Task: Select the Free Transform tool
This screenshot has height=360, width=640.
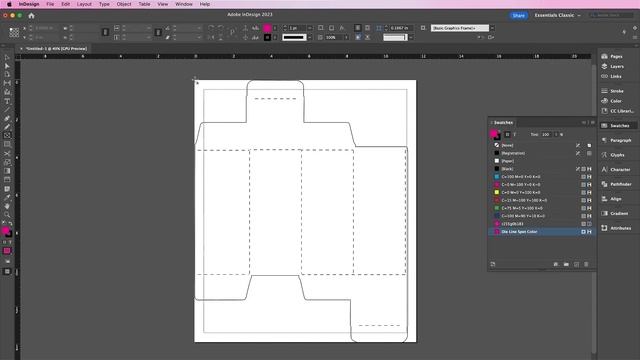Action: 7,162
